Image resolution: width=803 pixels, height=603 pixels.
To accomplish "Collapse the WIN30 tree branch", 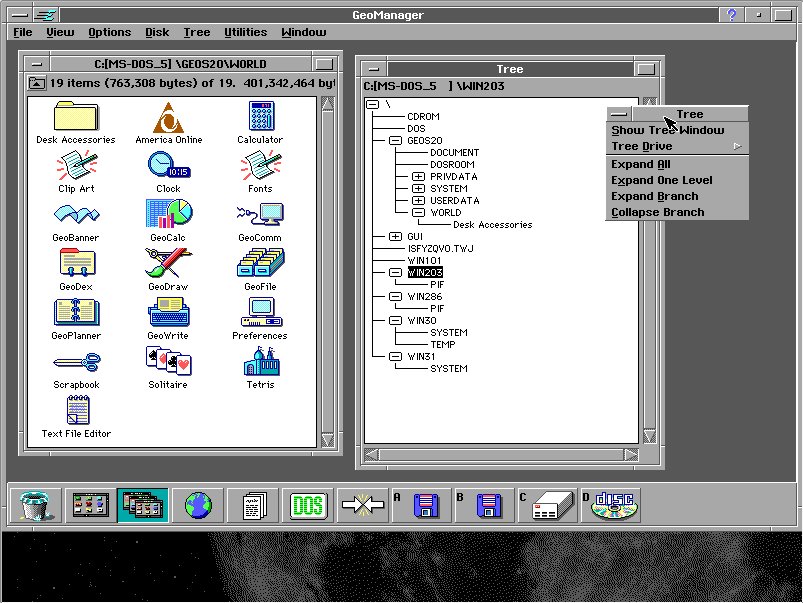I will pyautogui.click(x=395, y=321).
